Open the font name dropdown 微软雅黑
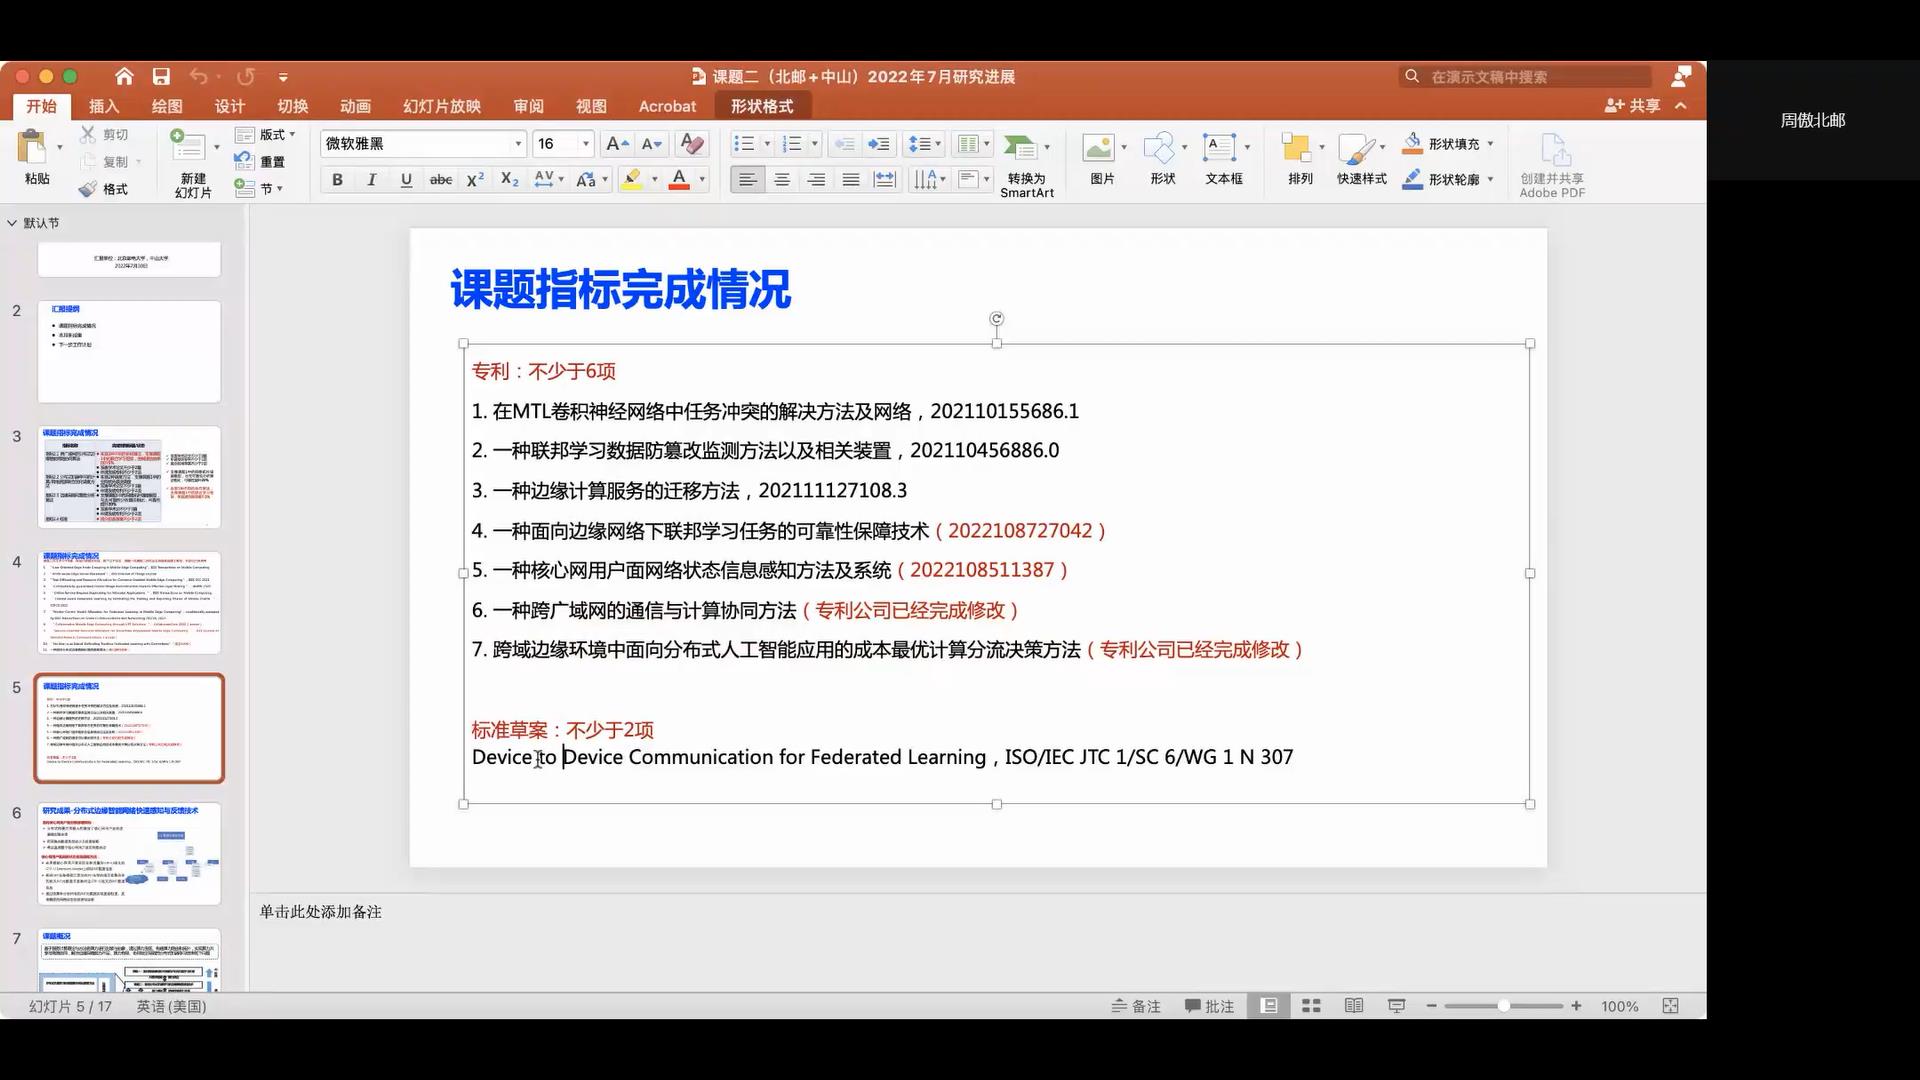The width and height of the screenshot is (1920, 1080). point(517,144)
